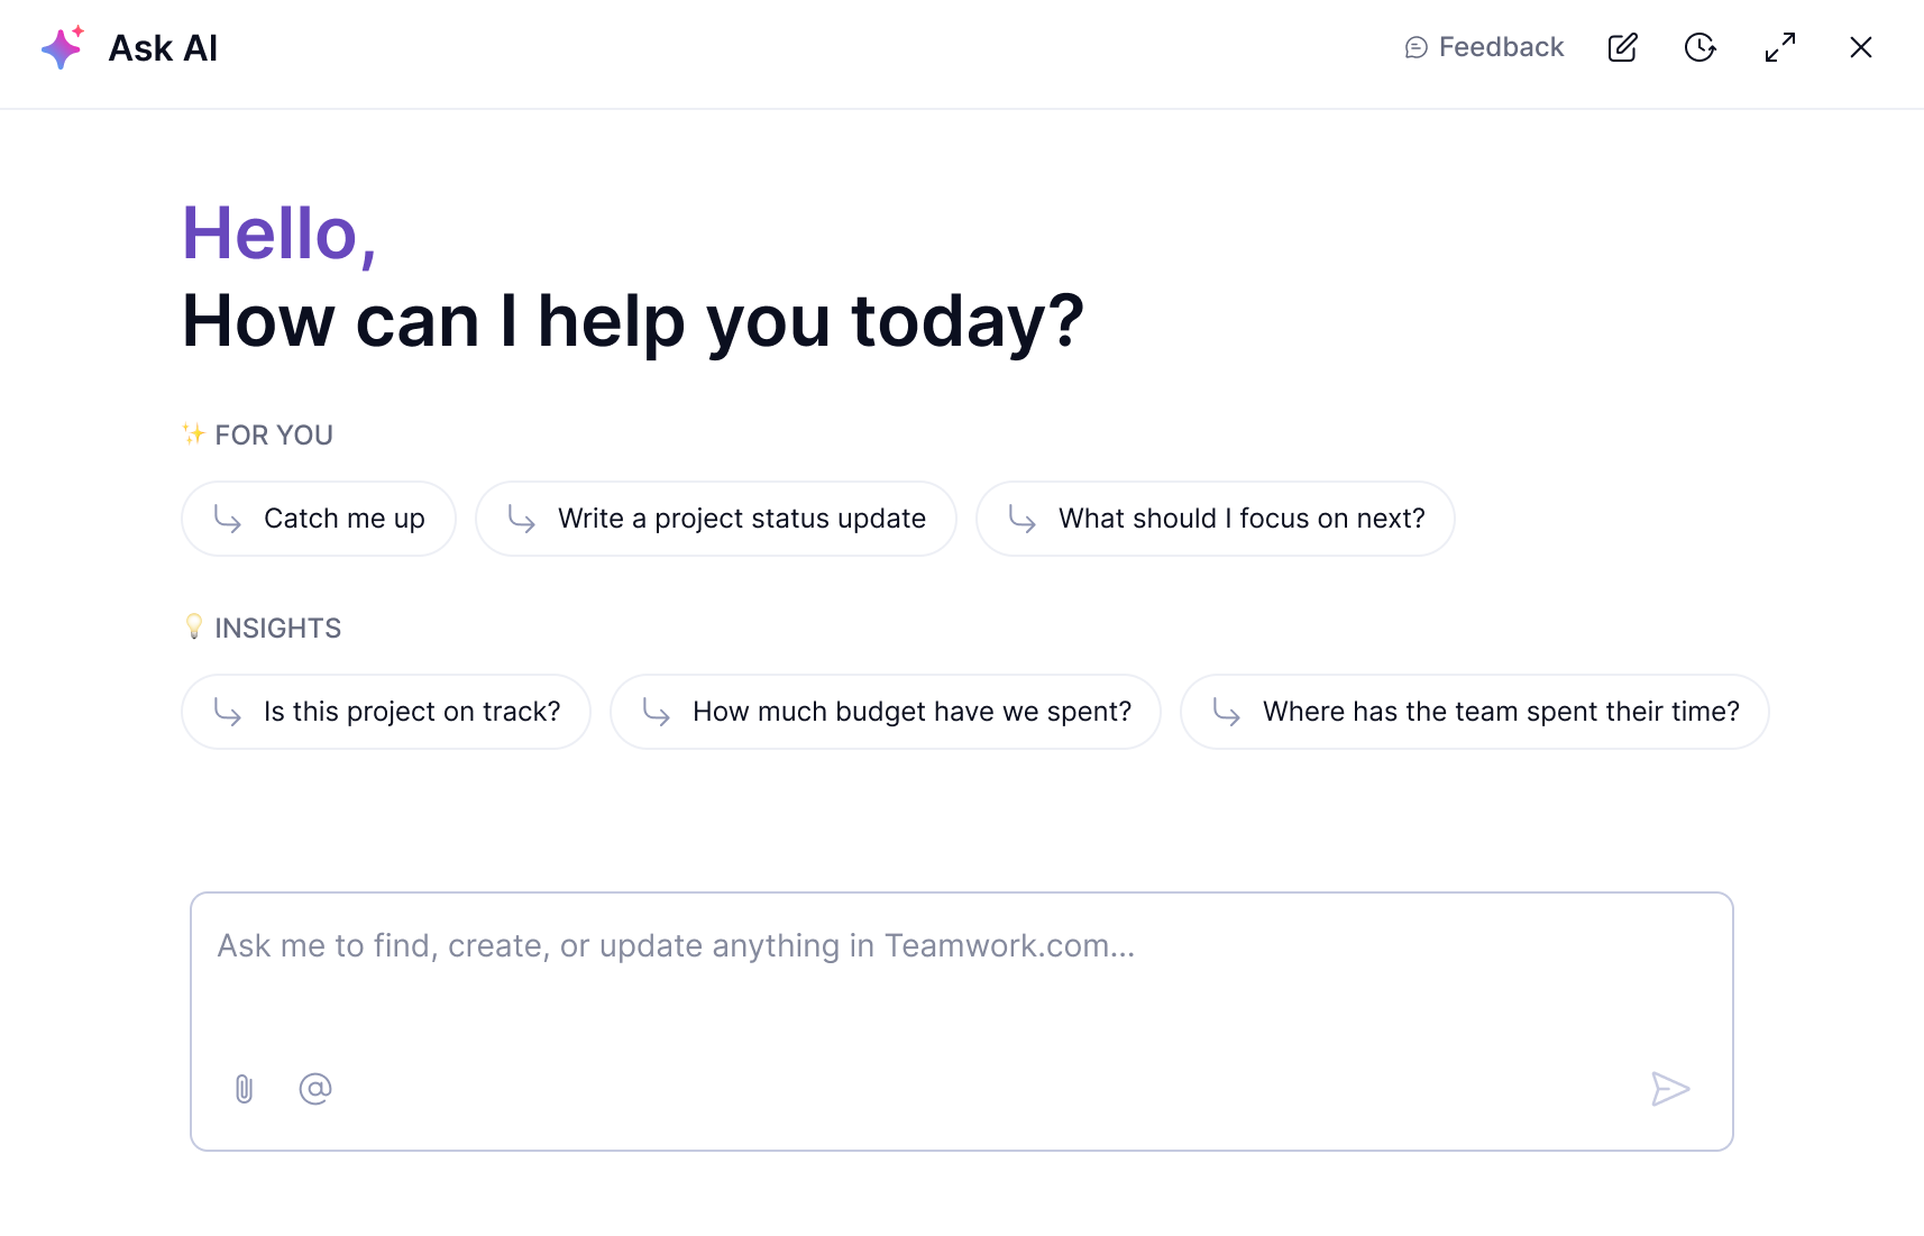Select the Catch me up suggestion
The image size is (1924, 1236).
tap(319, 518)
